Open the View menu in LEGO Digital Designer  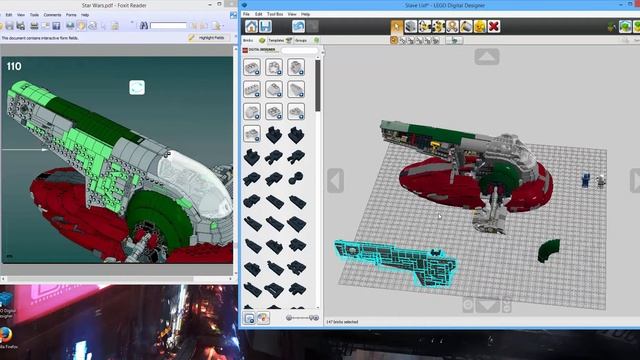292,14
